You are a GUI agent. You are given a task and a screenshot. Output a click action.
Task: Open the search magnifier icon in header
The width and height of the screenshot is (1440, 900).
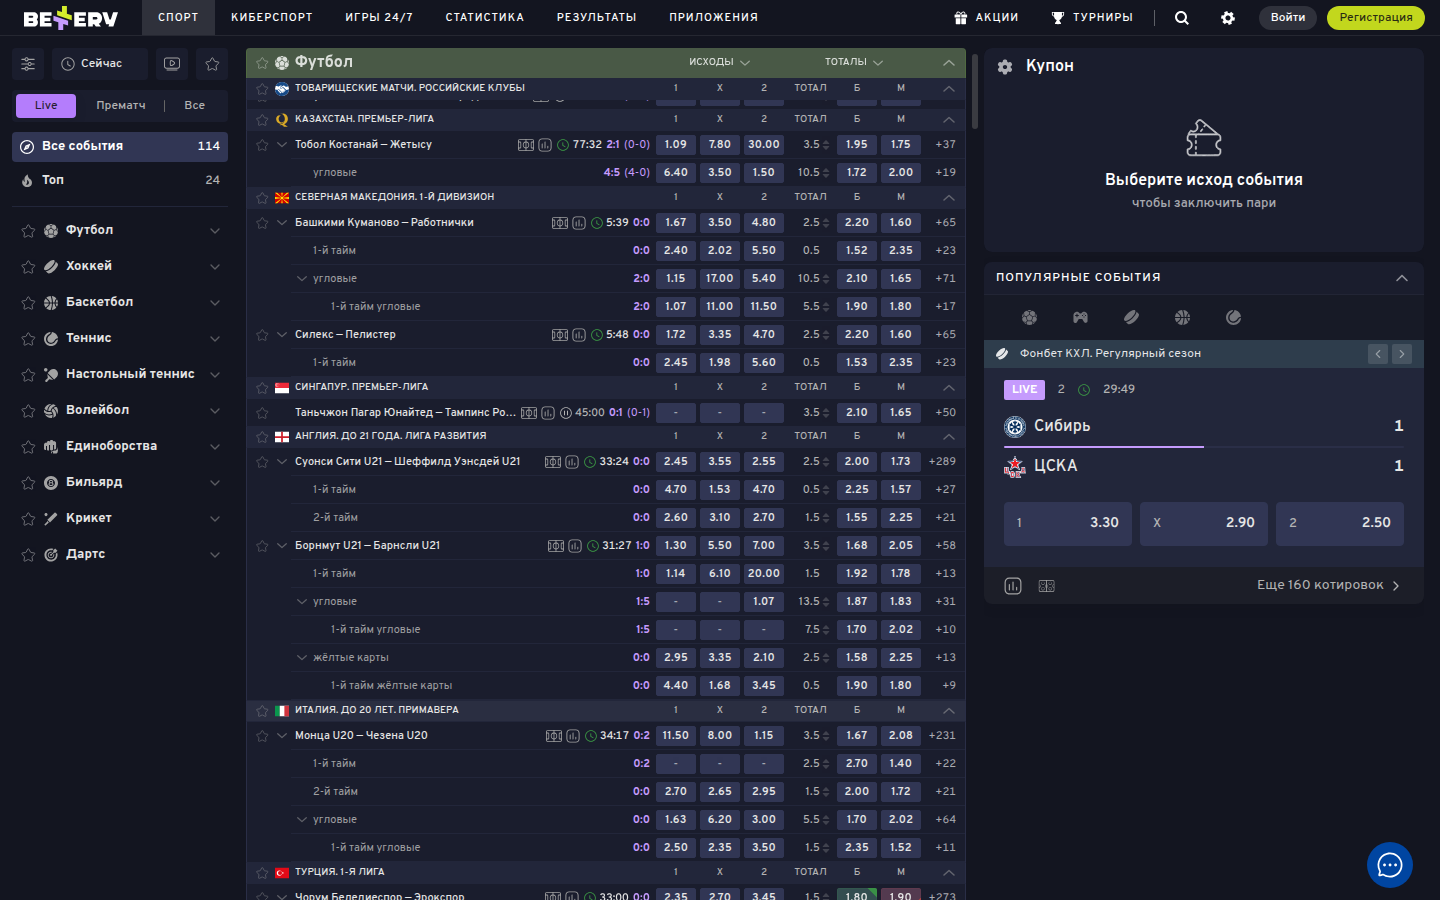pyautogui.click(x=1181, y=18)
